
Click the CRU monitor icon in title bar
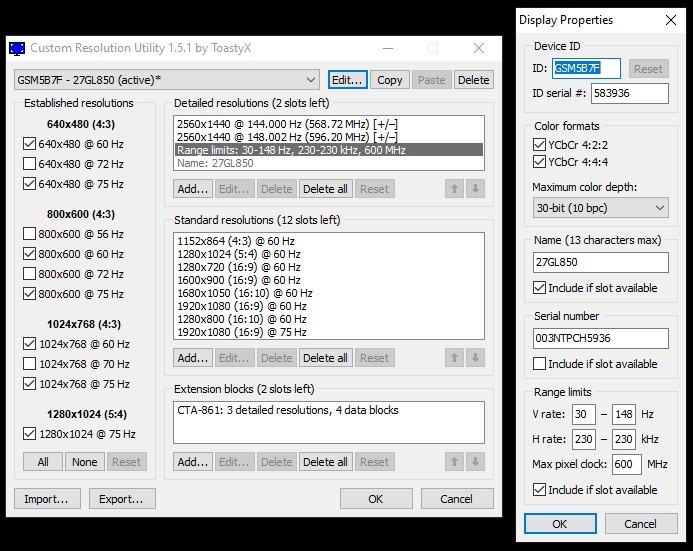point(17,48)
